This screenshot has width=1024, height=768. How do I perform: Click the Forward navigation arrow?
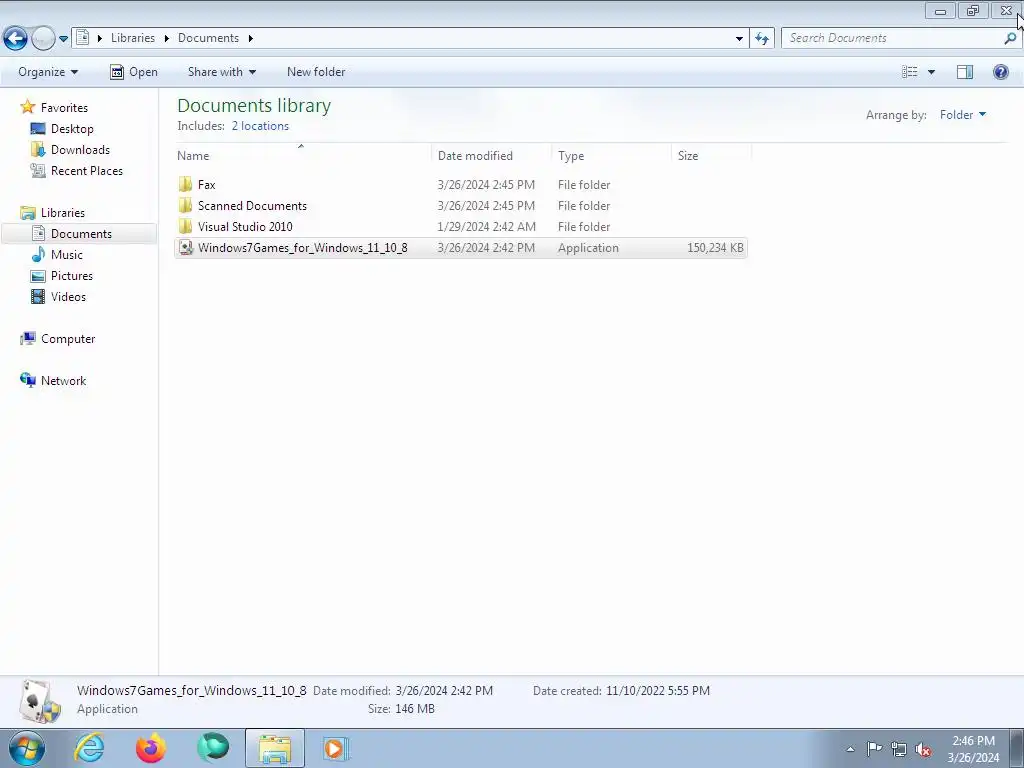click(x=43, y=39)
